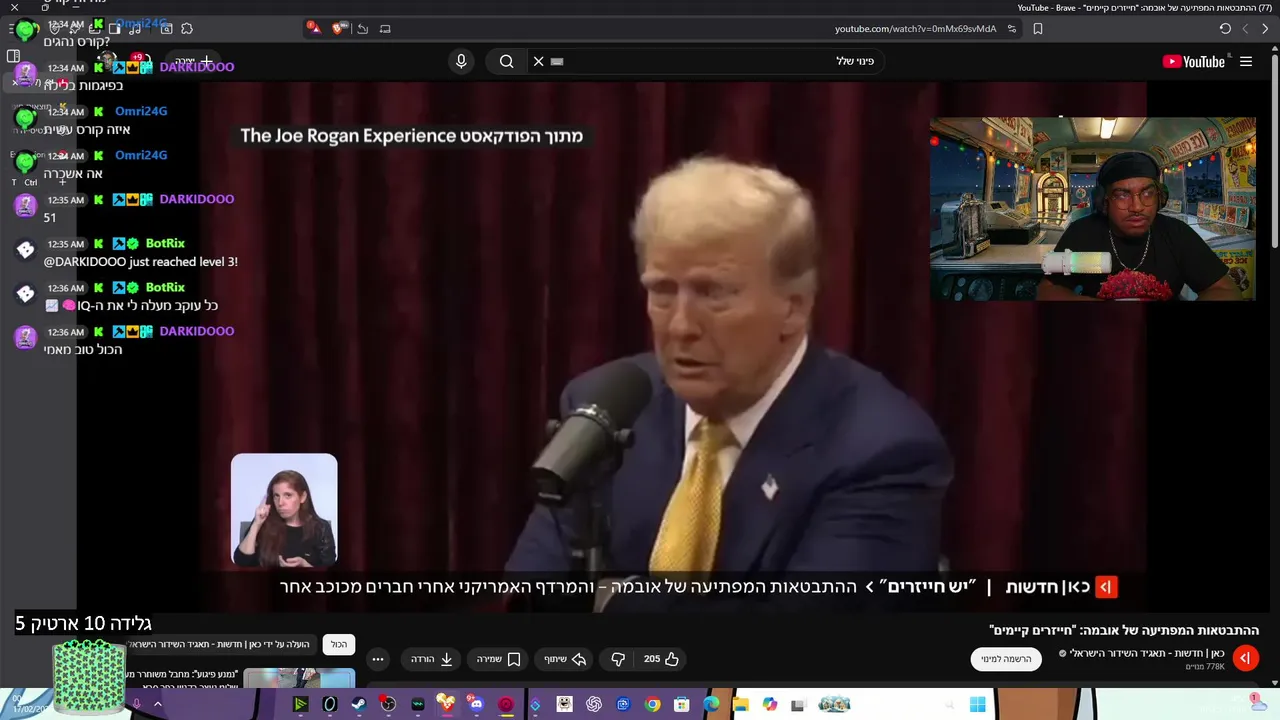
Task: Clear the search box with the X
Action: 538,61
